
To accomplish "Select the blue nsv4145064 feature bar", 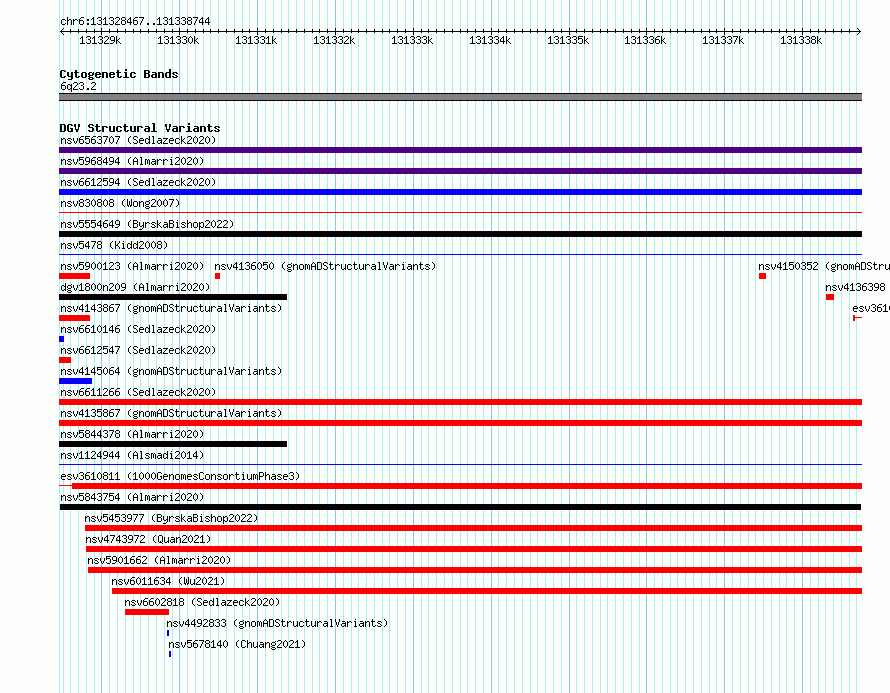I will click(75, 381).
